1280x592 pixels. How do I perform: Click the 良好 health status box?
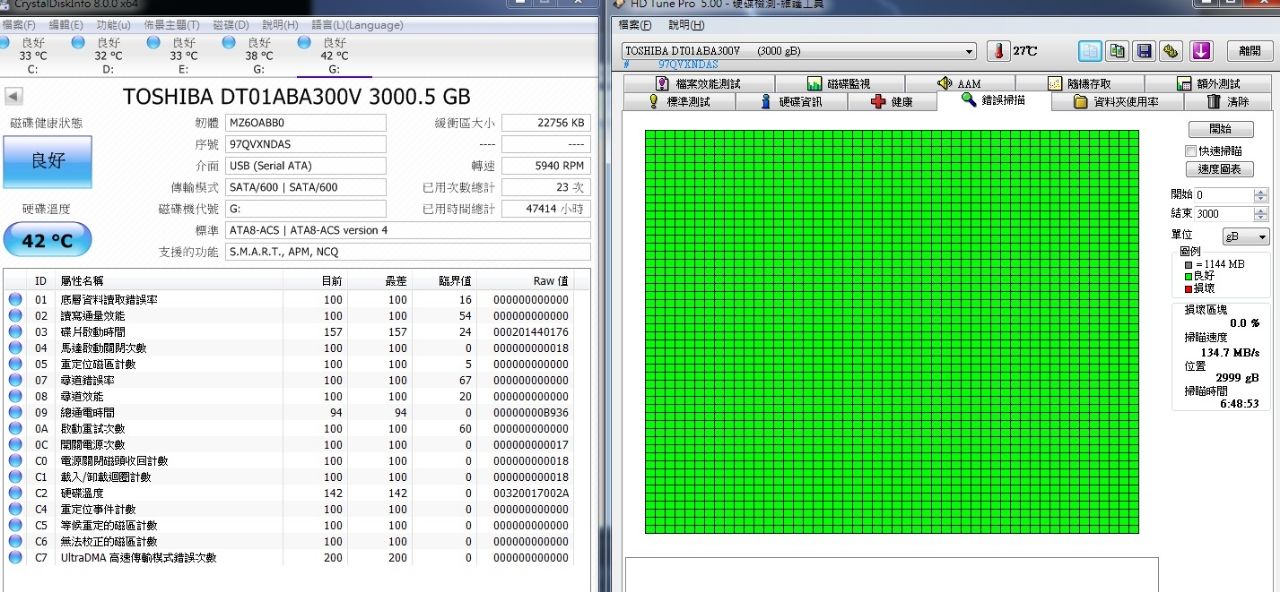click(47, 161)
